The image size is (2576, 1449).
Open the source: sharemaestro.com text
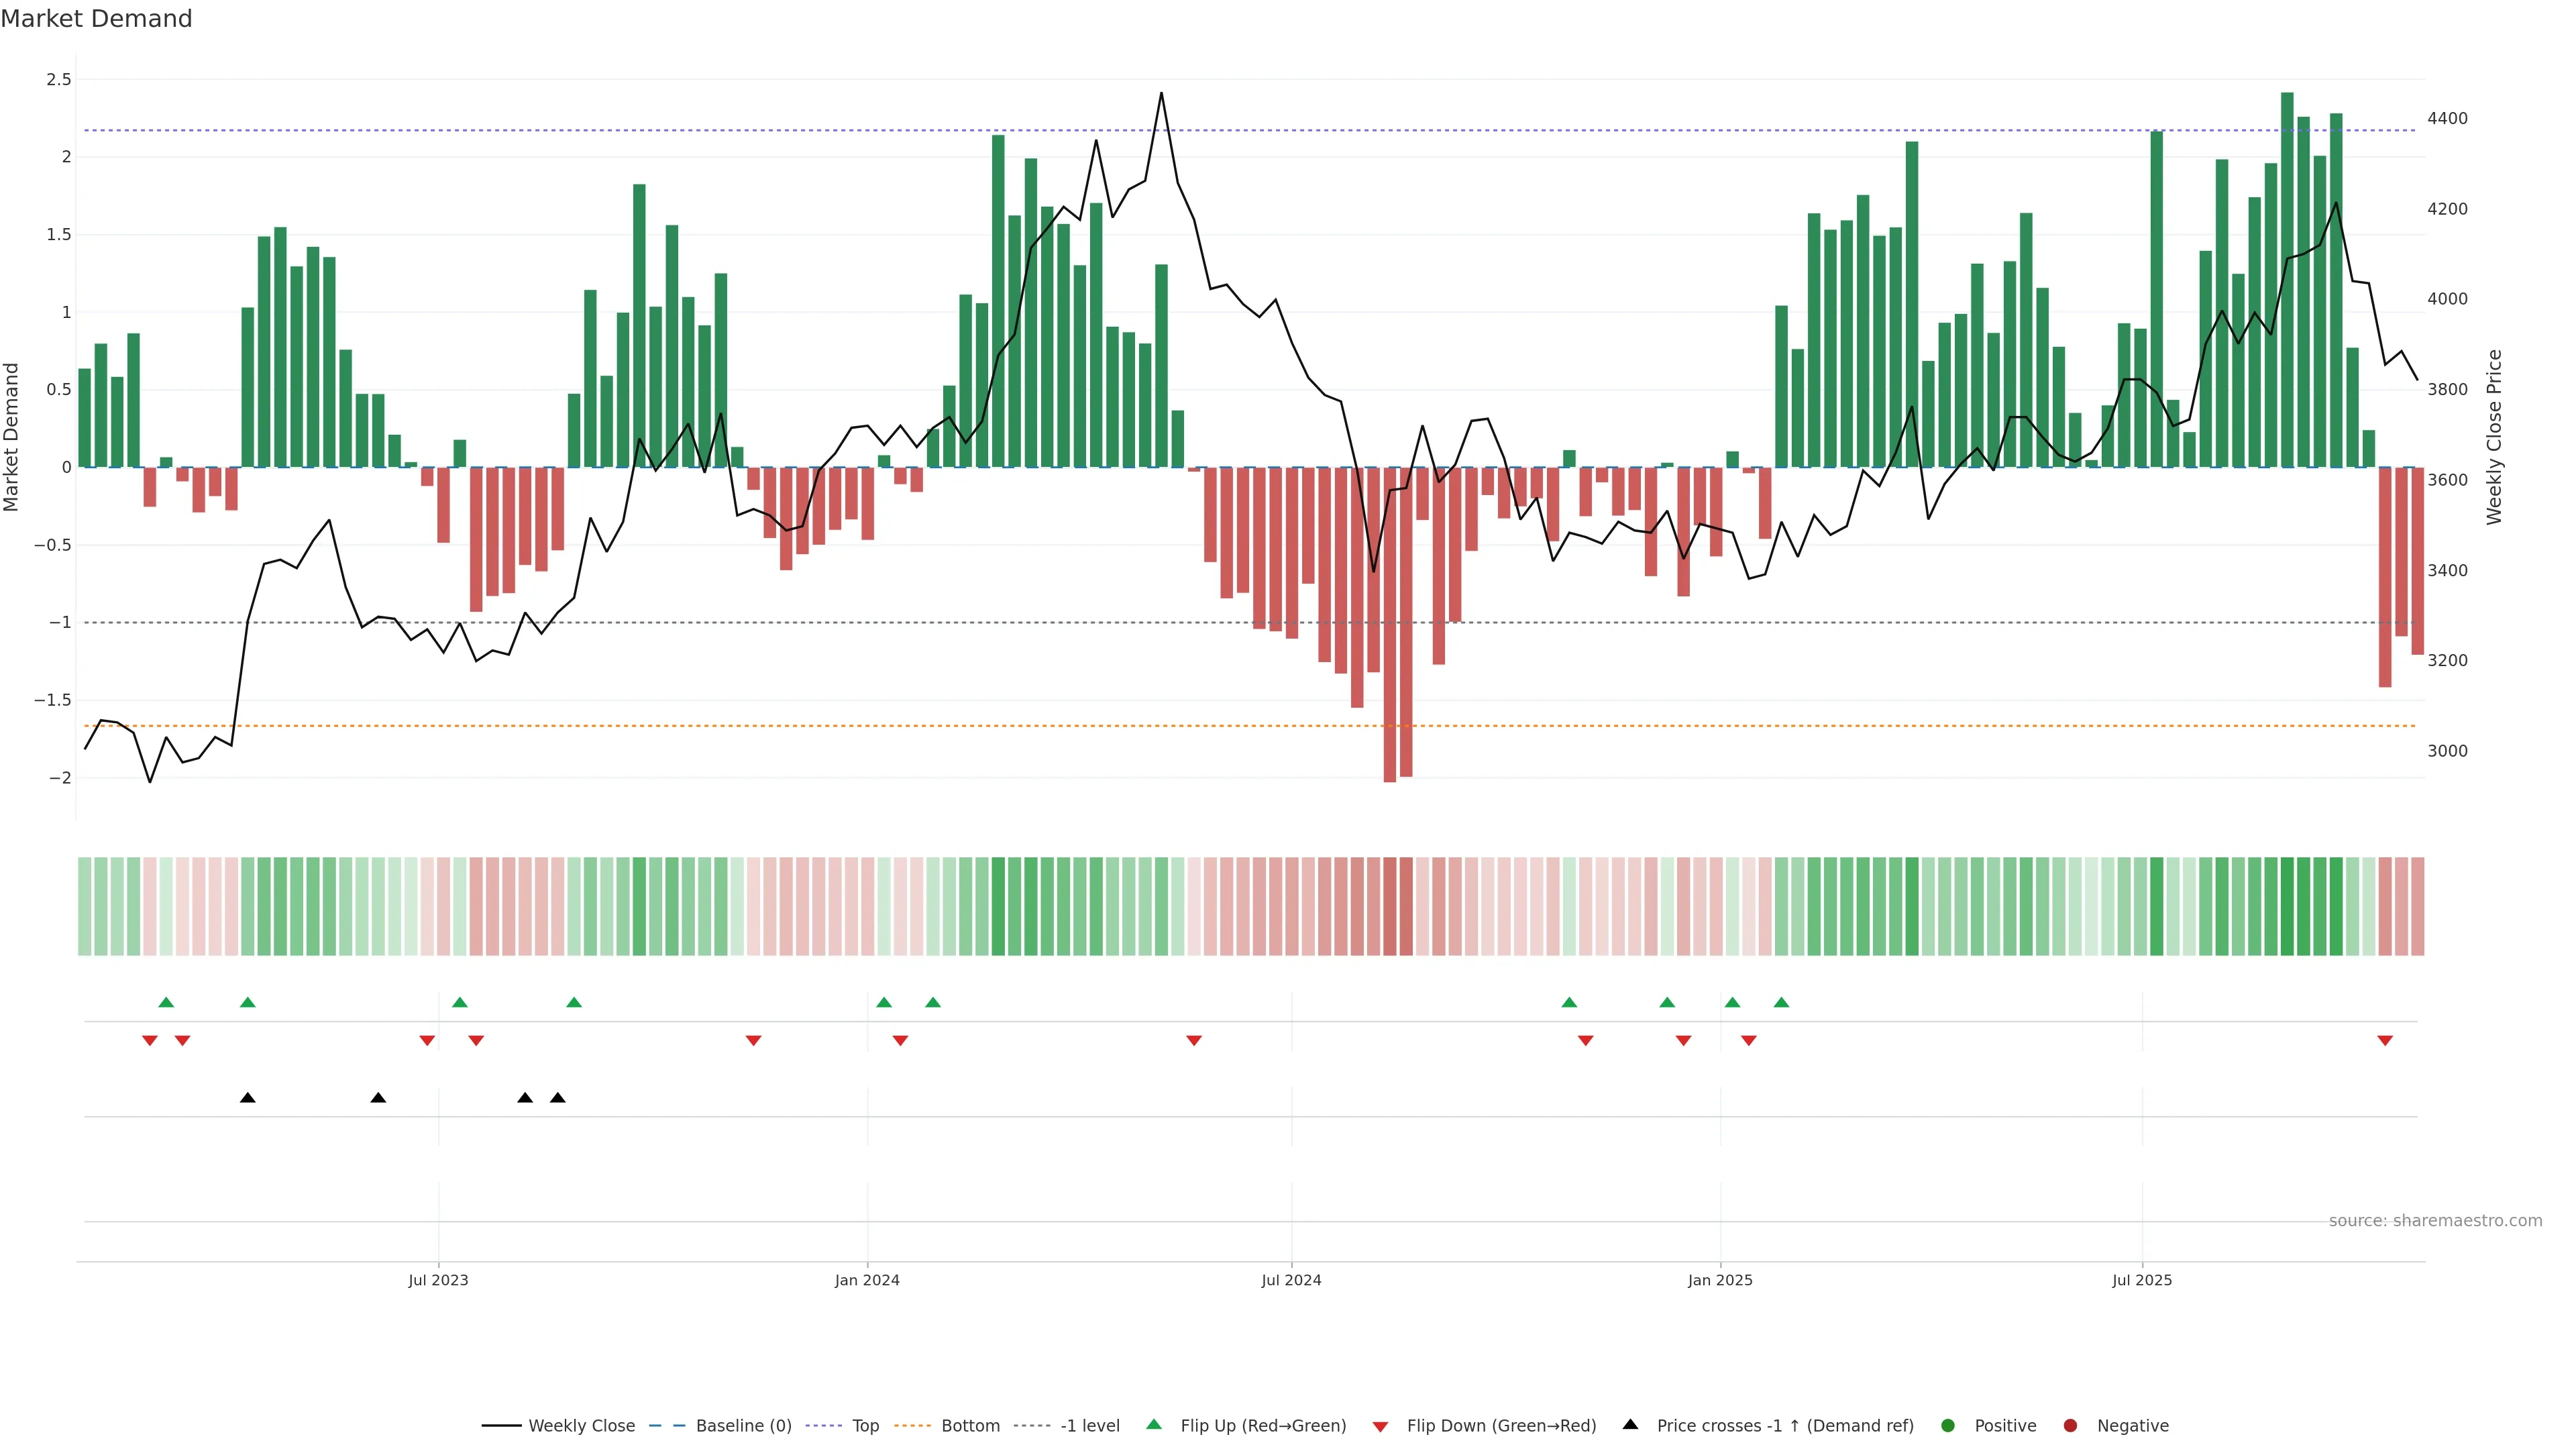pos(2435,1221)
